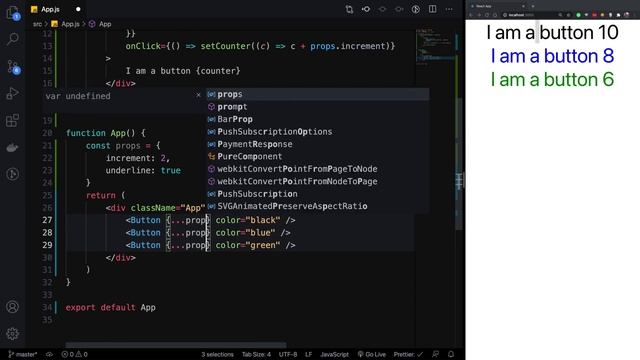This screenshot has height=360, width=640.
Task: Click the UTF-8 encoding indicator
Action: (288, 354)
